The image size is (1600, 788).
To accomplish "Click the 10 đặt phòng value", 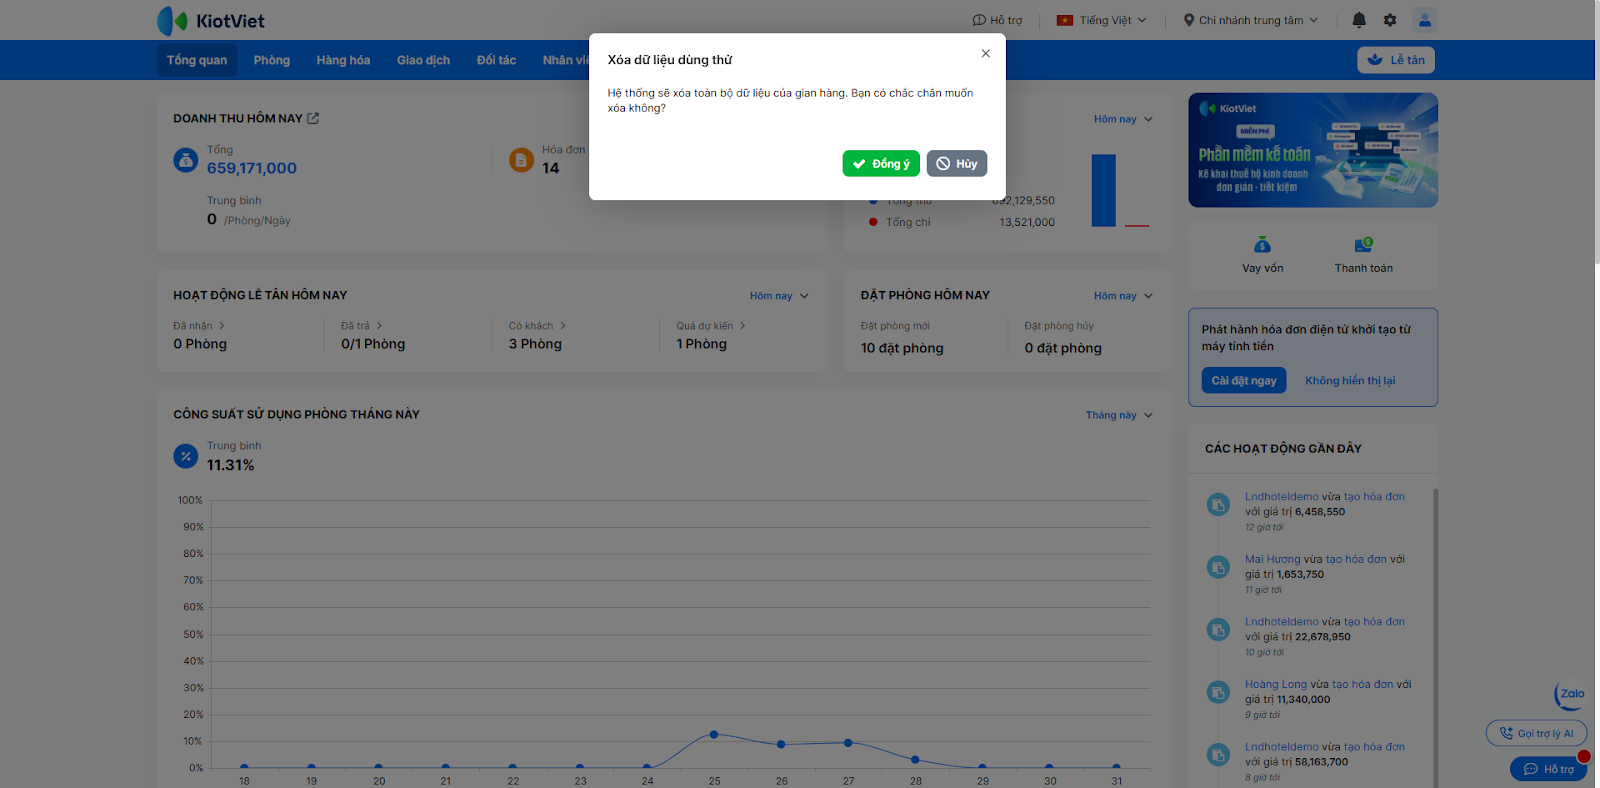I will click(x=902, y=349).
